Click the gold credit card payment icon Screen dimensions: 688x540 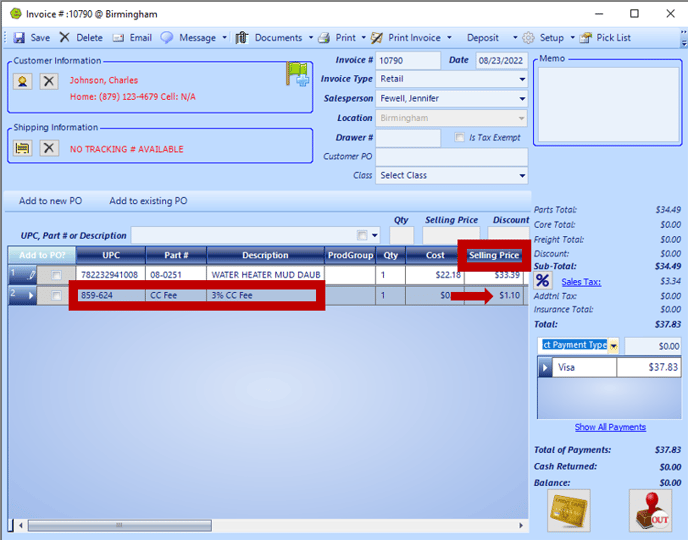(569, 511)
